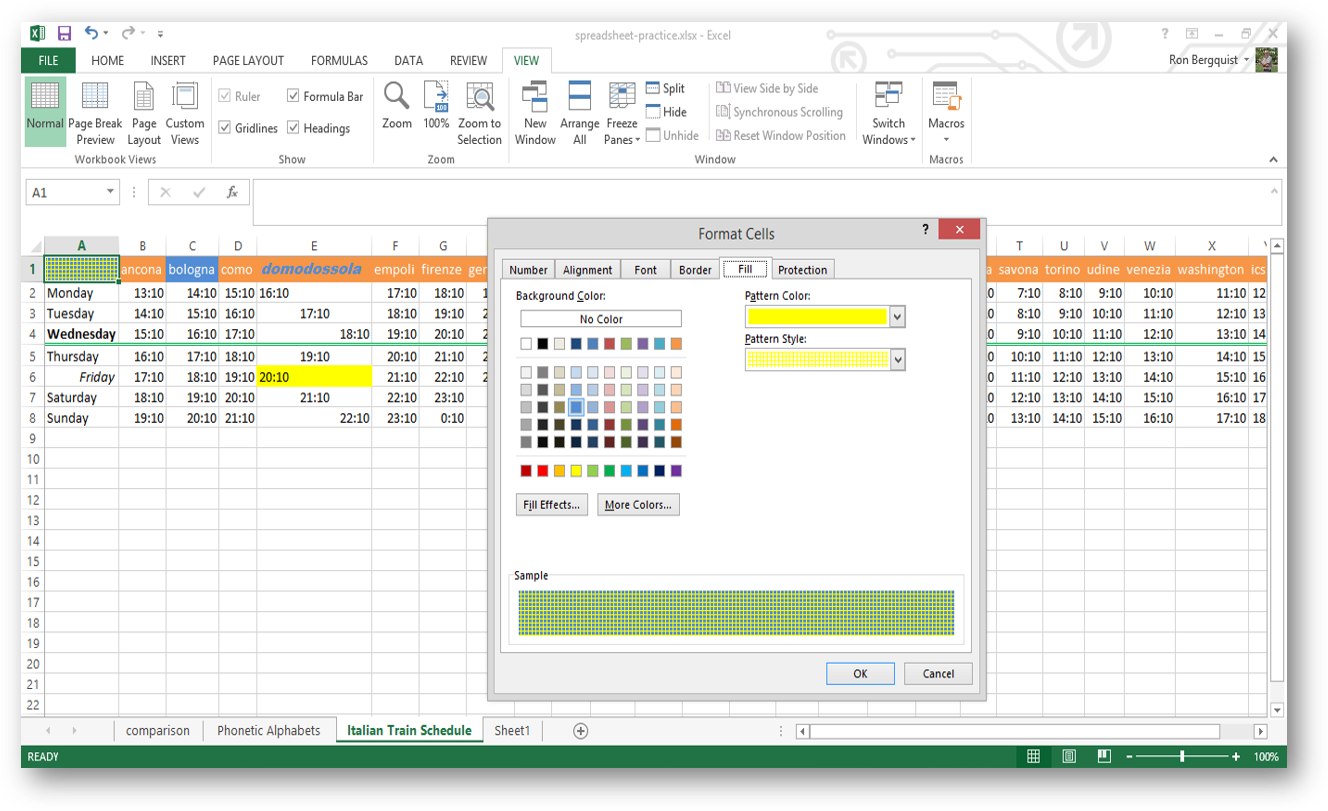Uncheck the Gridlines checkbox

point(225,128)
